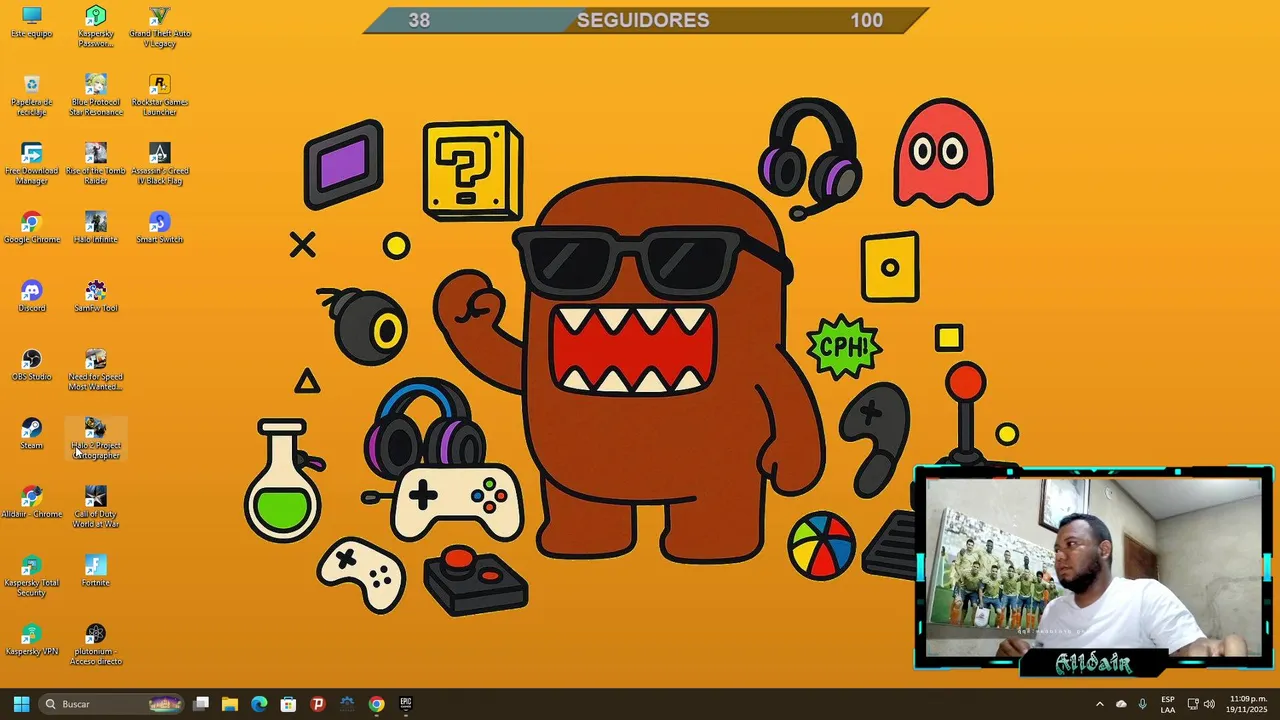Switch to Google Chrome in the taskbar
The image size is (1280, 720).
pyautogui.click(x=376, y=704)
